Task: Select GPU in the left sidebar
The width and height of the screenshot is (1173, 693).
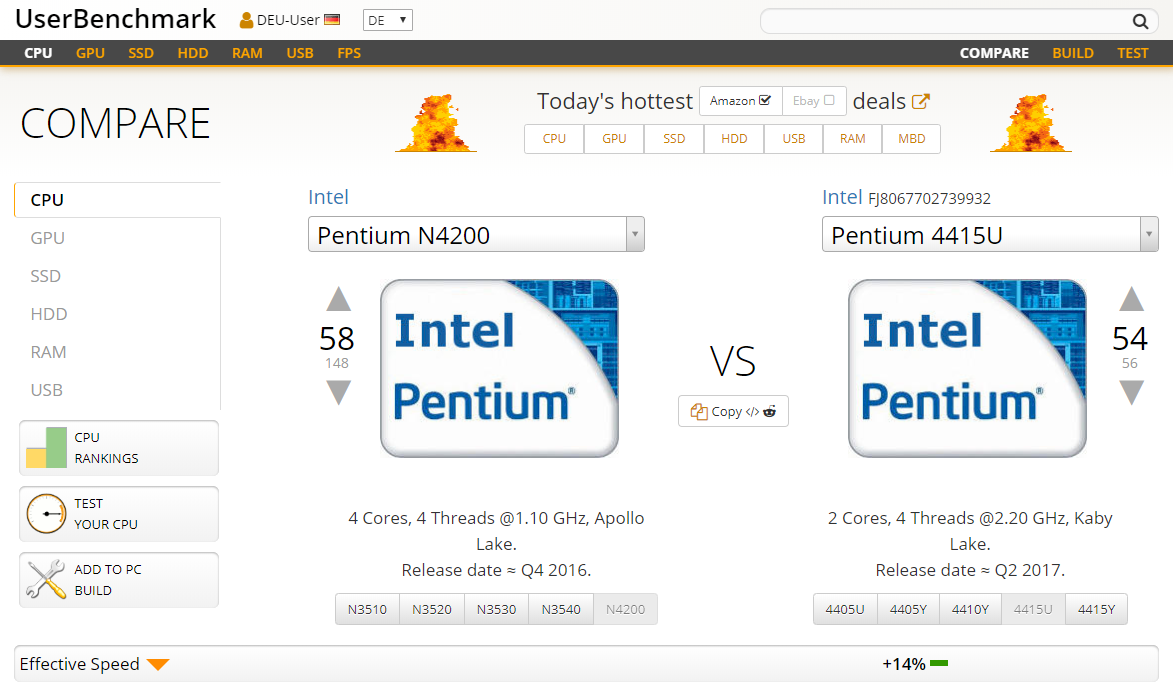Action: 48,238
